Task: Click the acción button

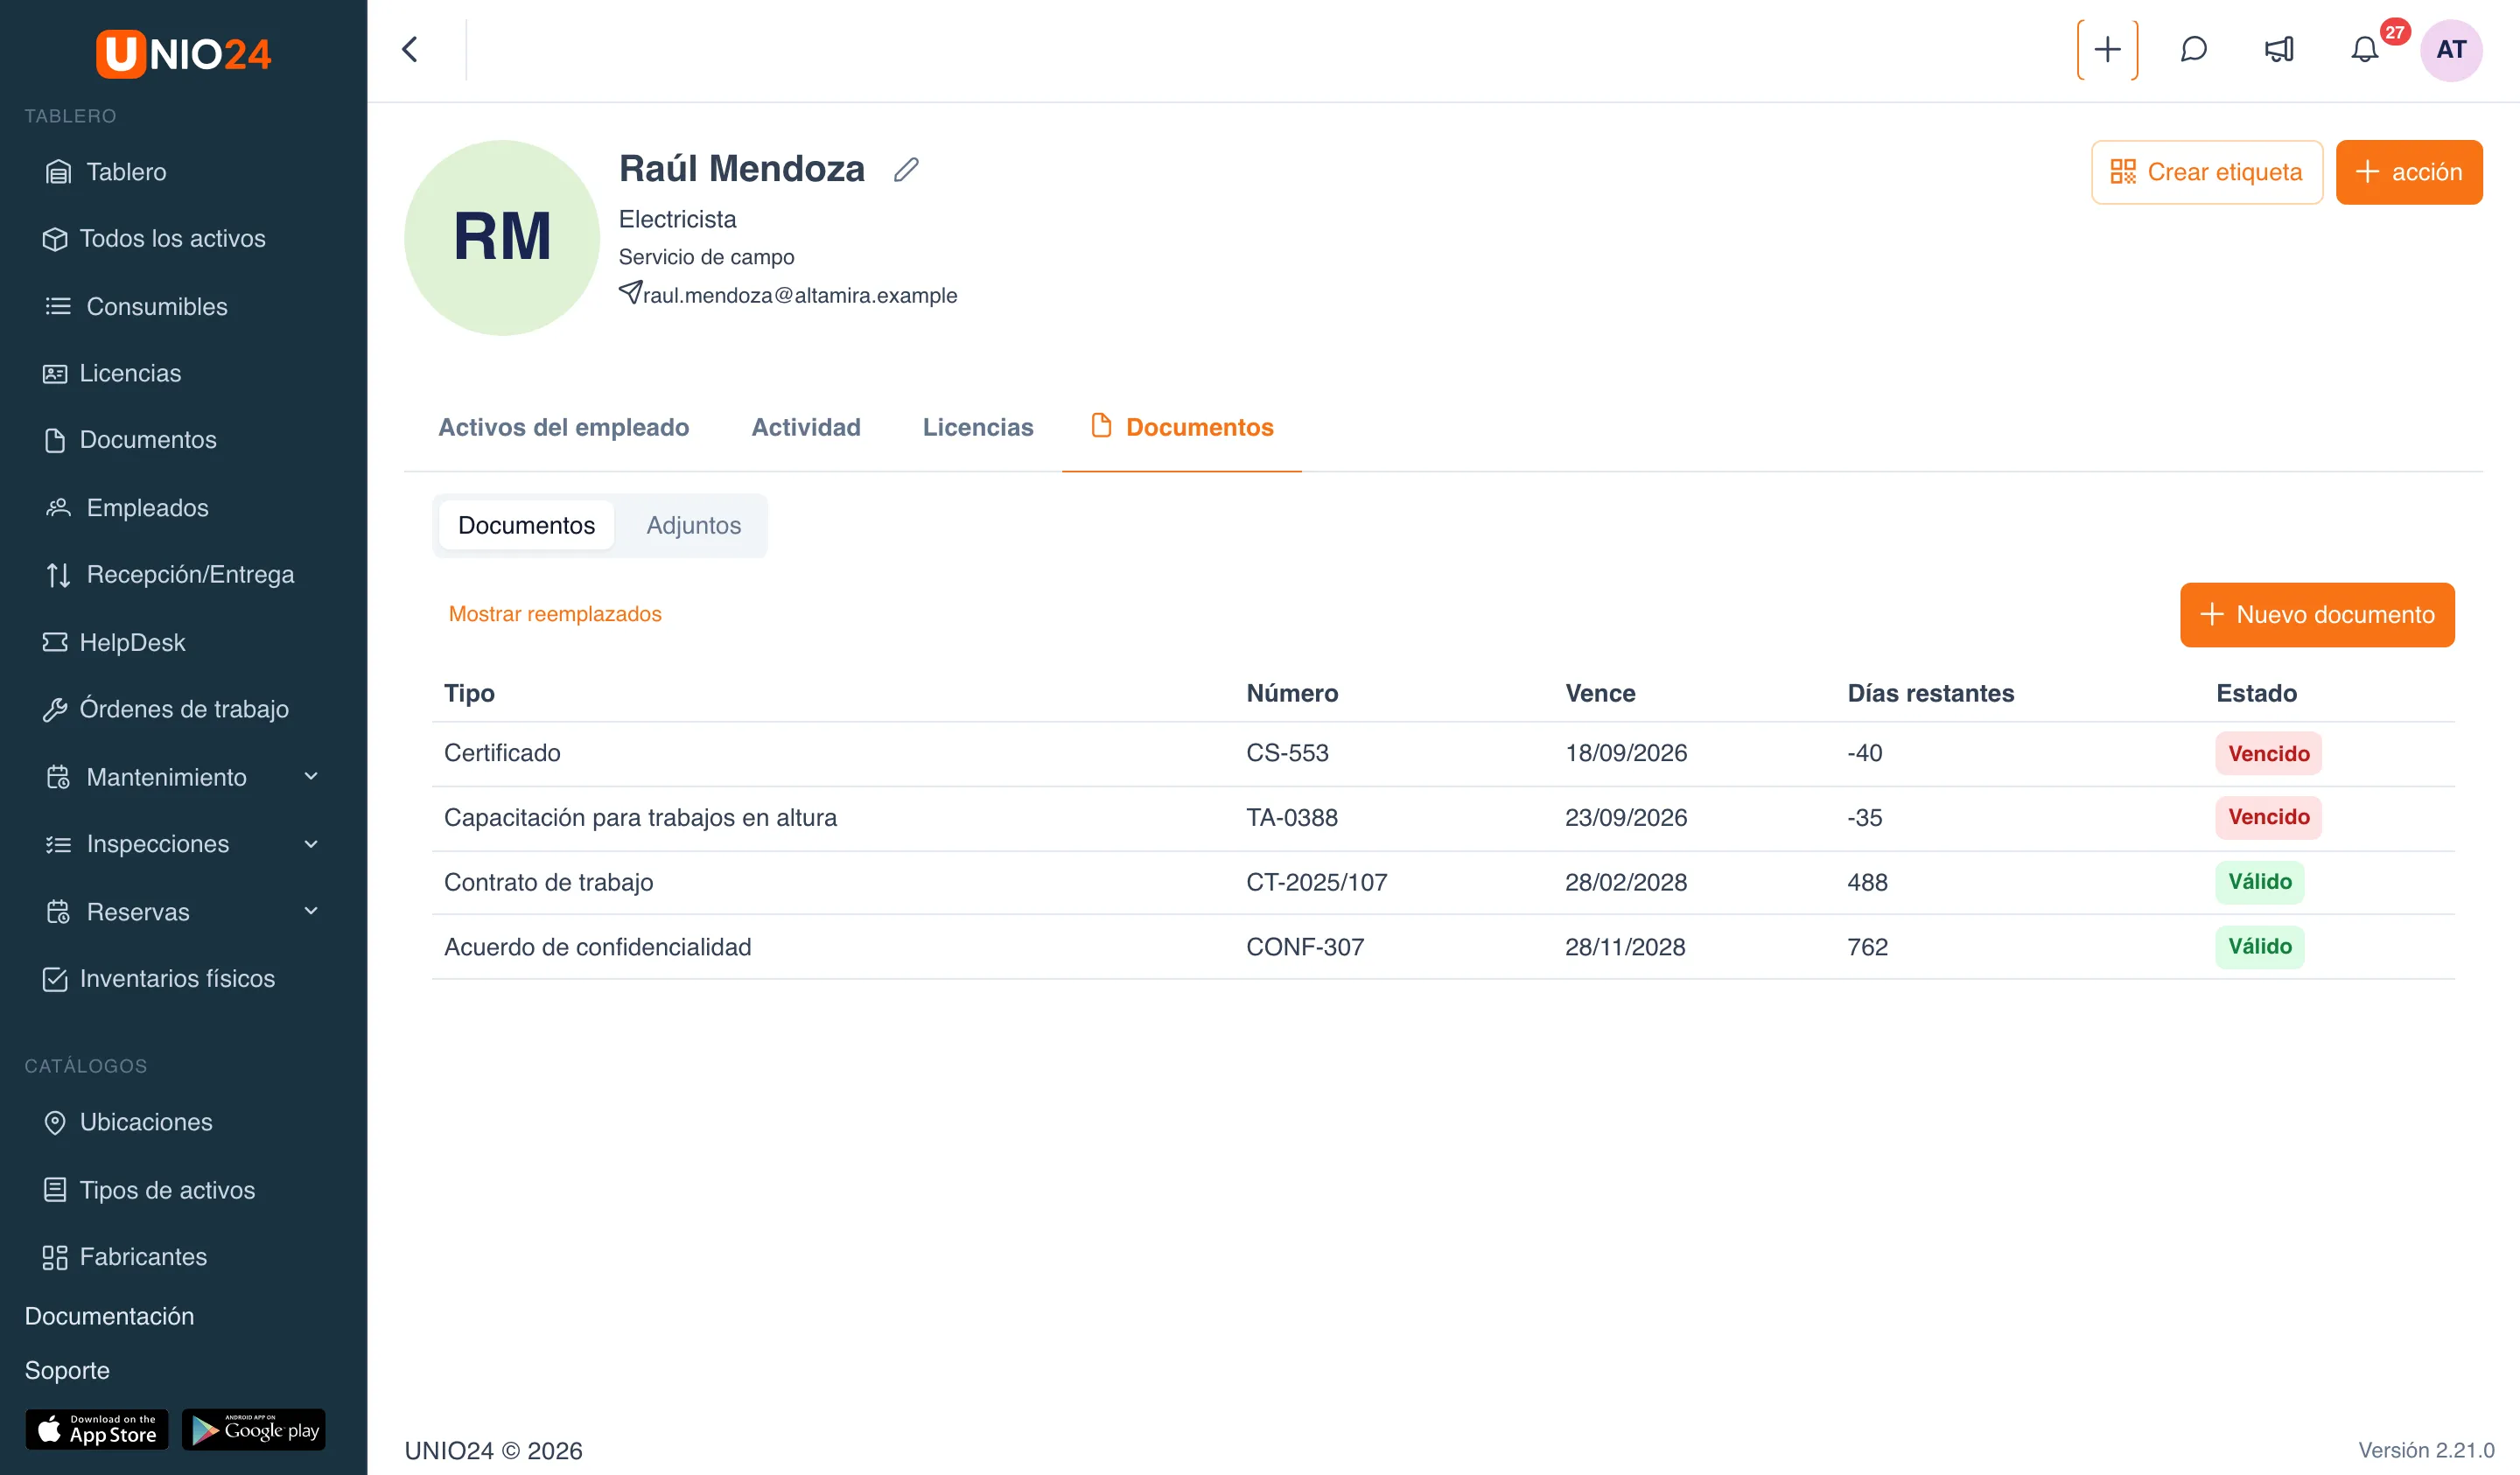Action: (x=2408, y=172)
